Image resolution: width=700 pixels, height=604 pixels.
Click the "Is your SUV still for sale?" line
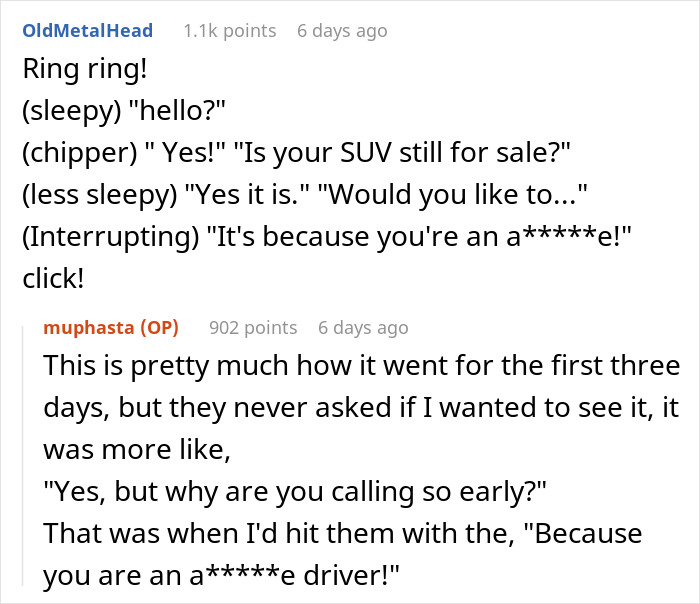[x=296, y=153]
